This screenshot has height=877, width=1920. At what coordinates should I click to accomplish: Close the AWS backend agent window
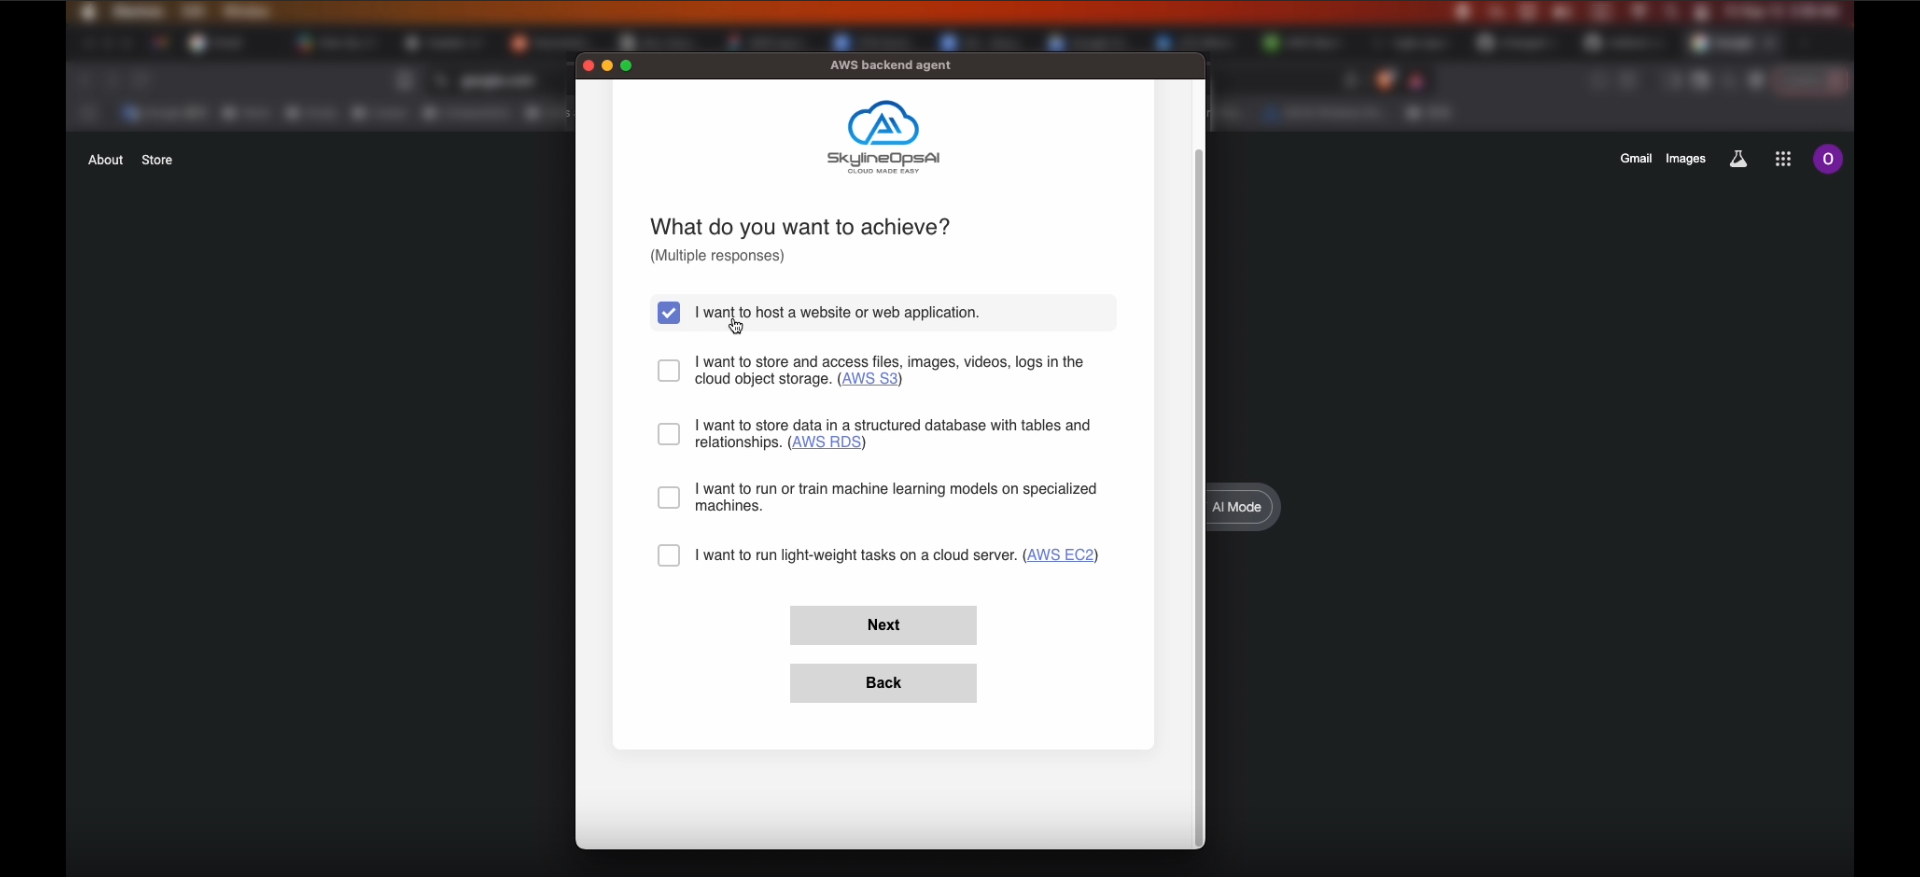coord(588,66)
